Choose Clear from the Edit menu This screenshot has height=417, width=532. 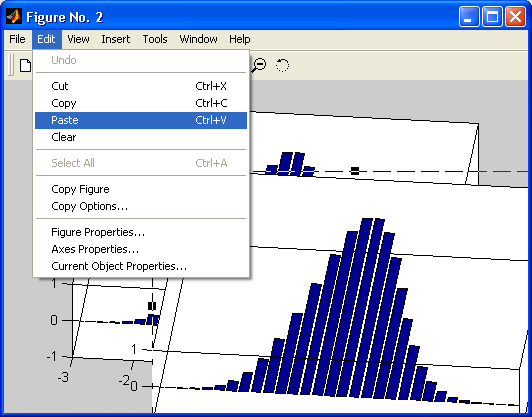point(141,137)
